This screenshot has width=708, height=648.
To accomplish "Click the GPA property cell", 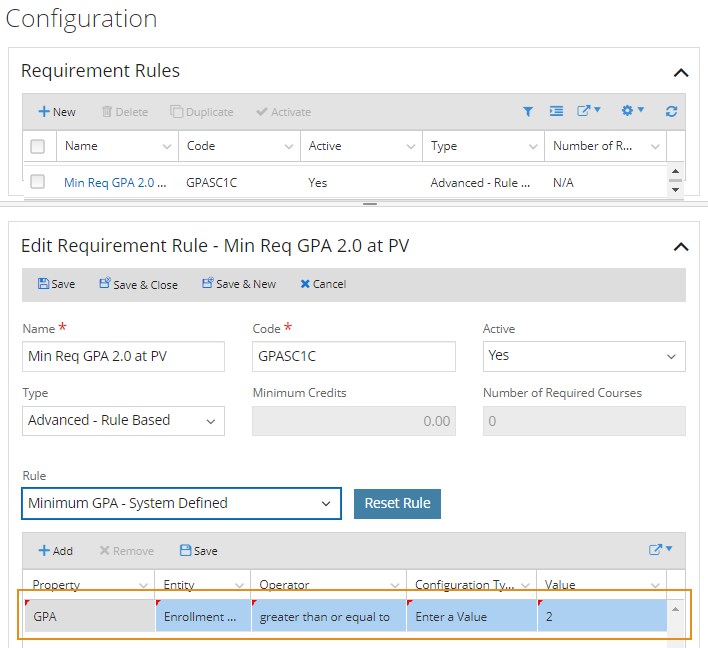I will point(89,616).
